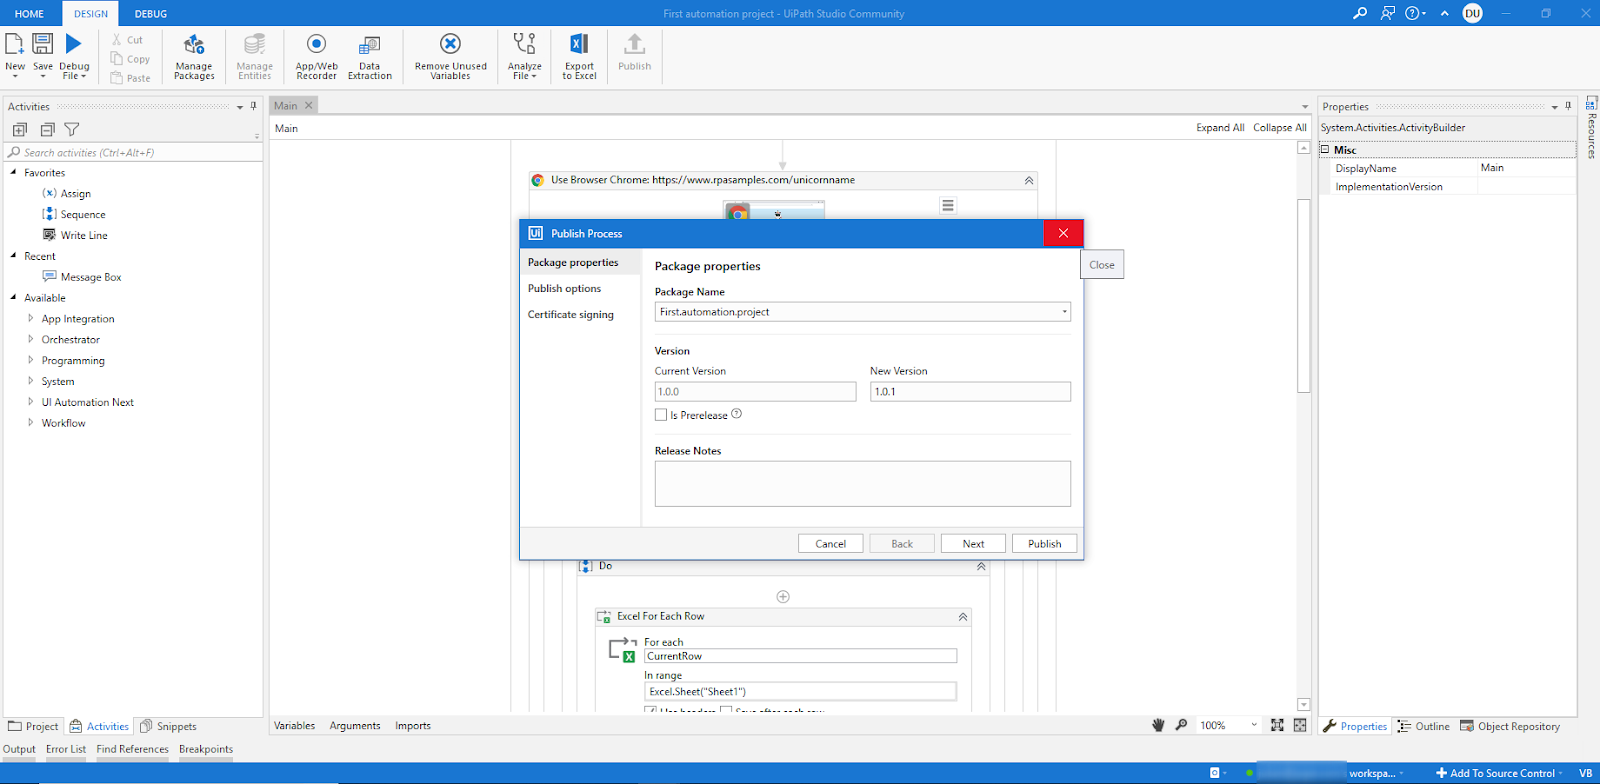Image resolution: width=1600 pixels, height=784 pixels.
Task: Click the New Version field
Action: point(970,392)
